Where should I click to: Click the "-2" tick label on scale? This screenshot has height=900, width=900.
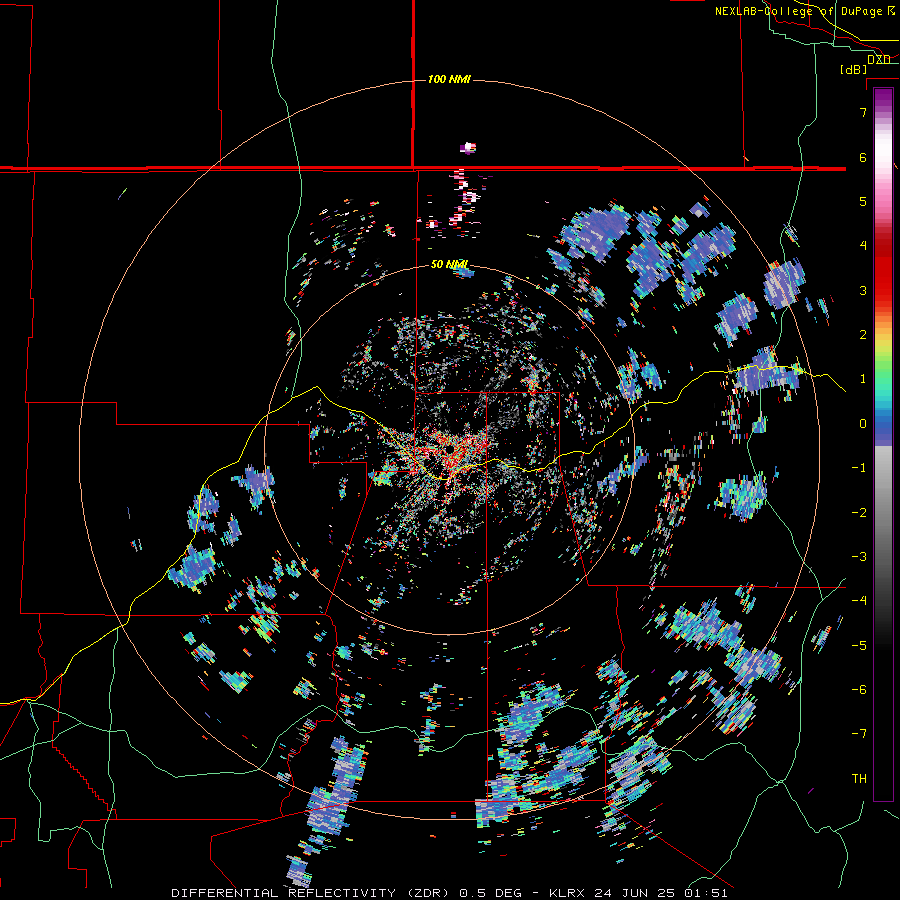(x=859, y=512)
